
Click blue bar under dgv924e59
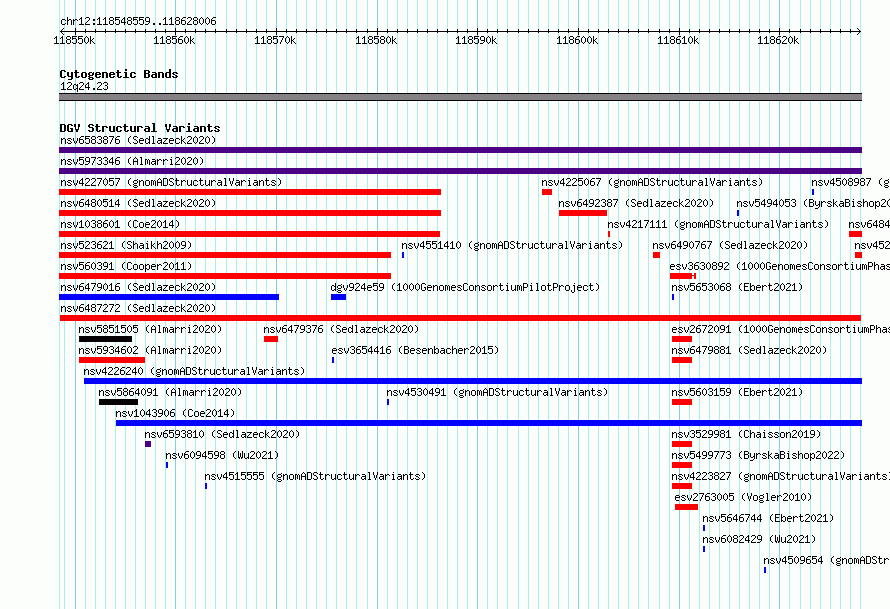[338, 297]
